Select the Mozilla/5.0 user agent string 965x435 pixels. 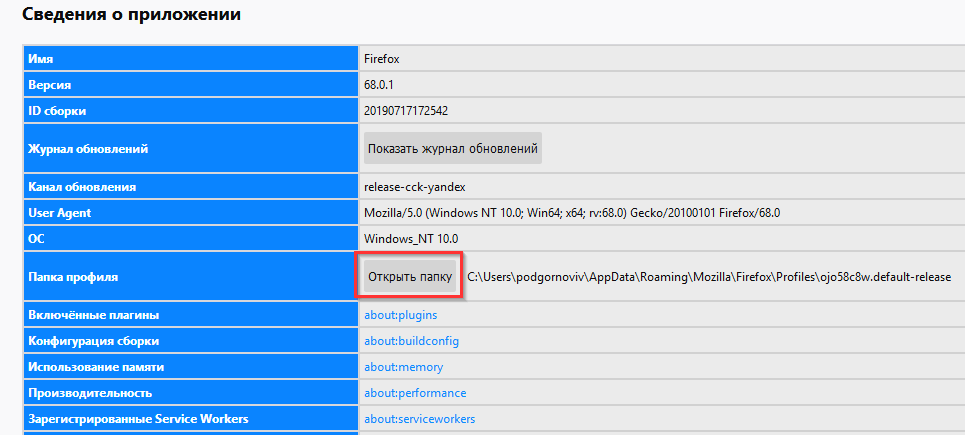[x=572, y=213]
